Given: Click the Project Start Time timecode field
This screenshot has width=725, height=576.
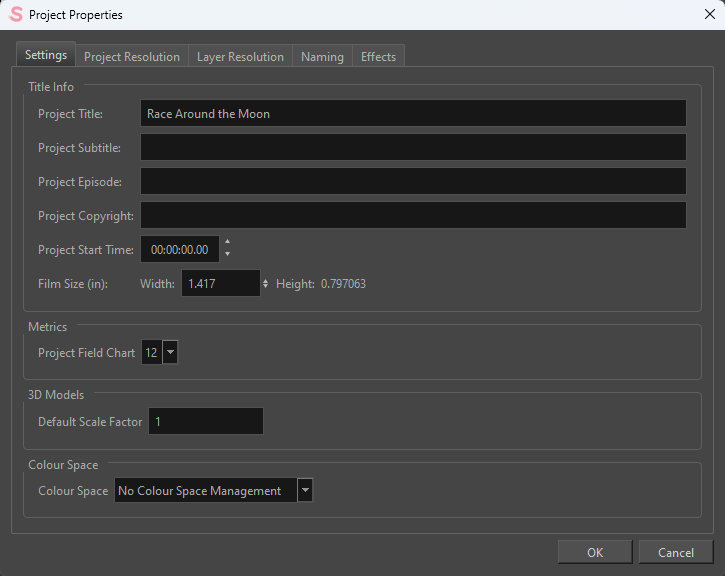Looking at the screenshot, I should pyautogui.click(x=180, y=250).
